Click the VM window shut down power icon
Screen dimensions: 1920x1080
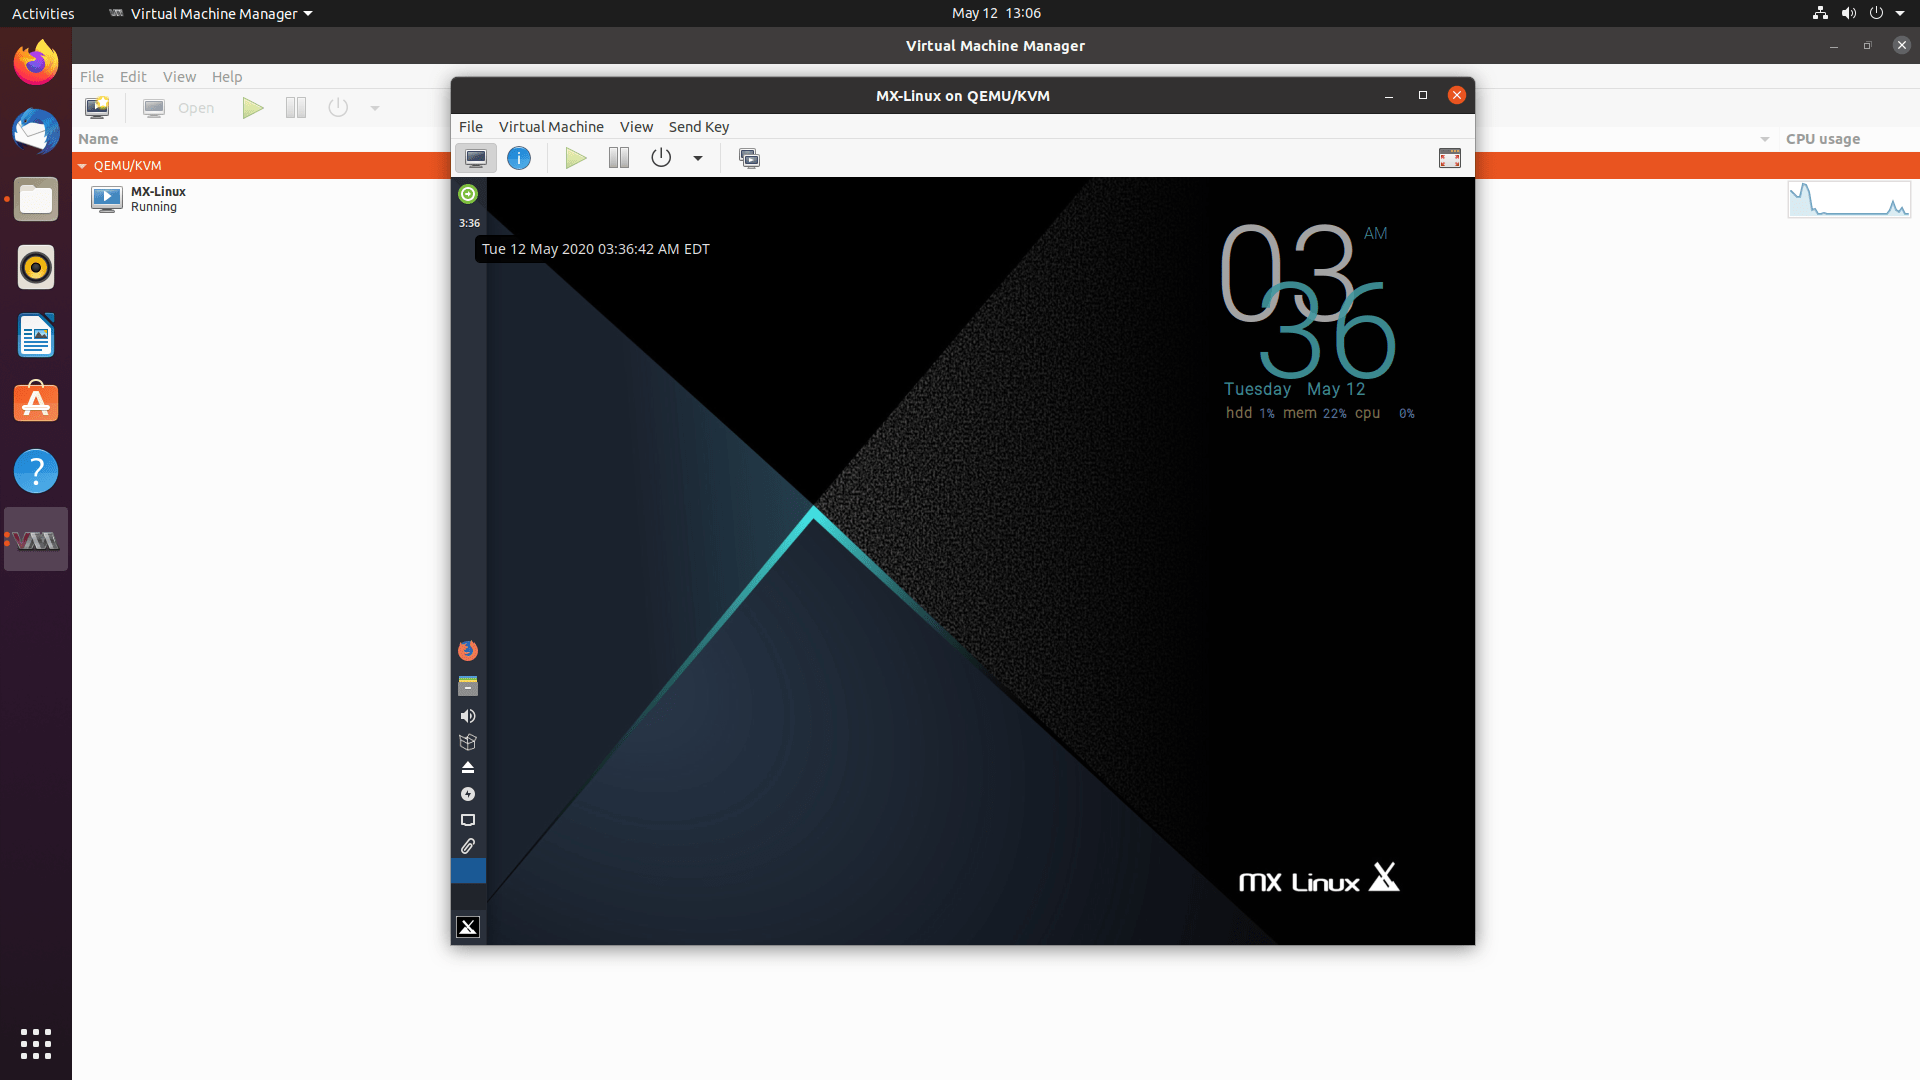click(661, 158)
